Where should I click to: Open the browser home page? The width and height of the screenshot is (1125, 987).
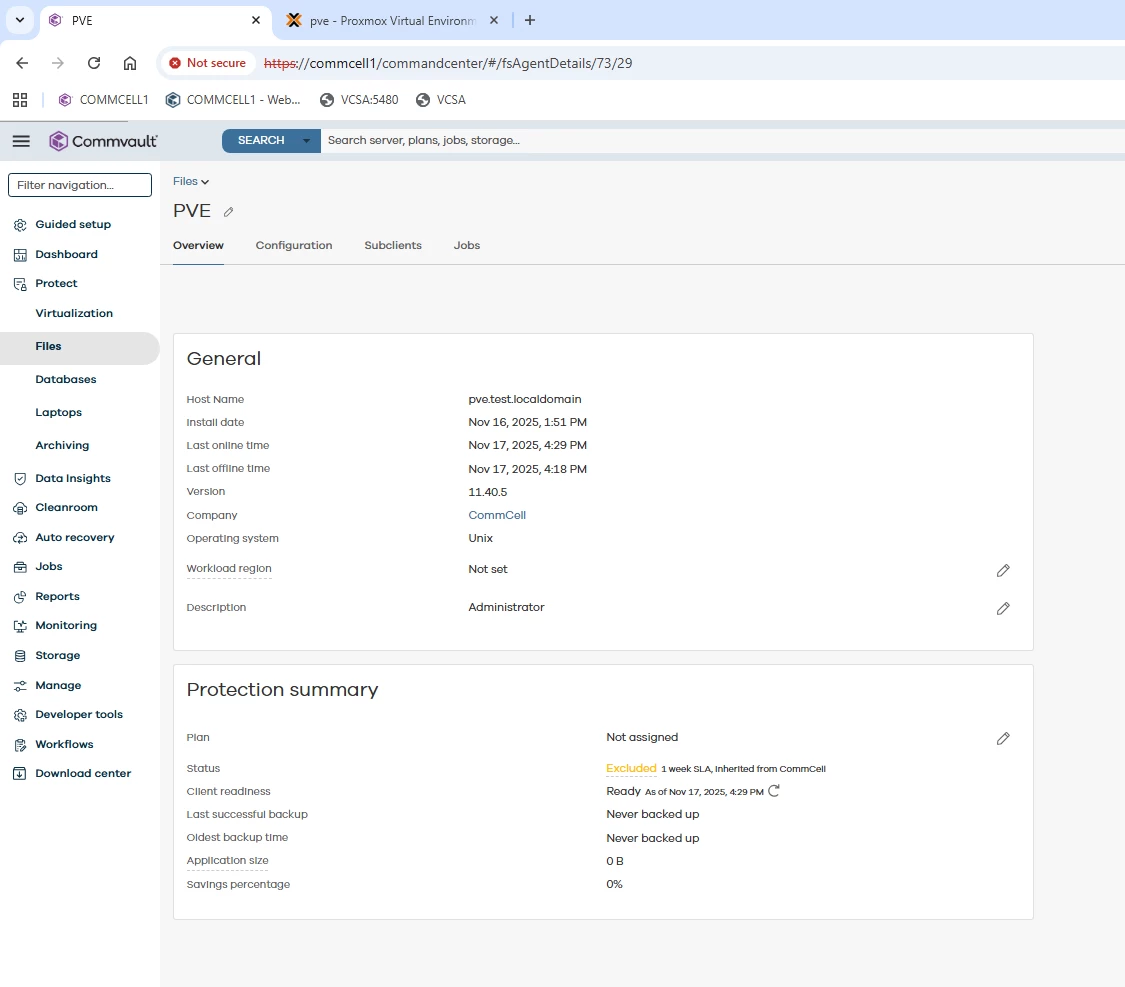[x=130, y=63]
